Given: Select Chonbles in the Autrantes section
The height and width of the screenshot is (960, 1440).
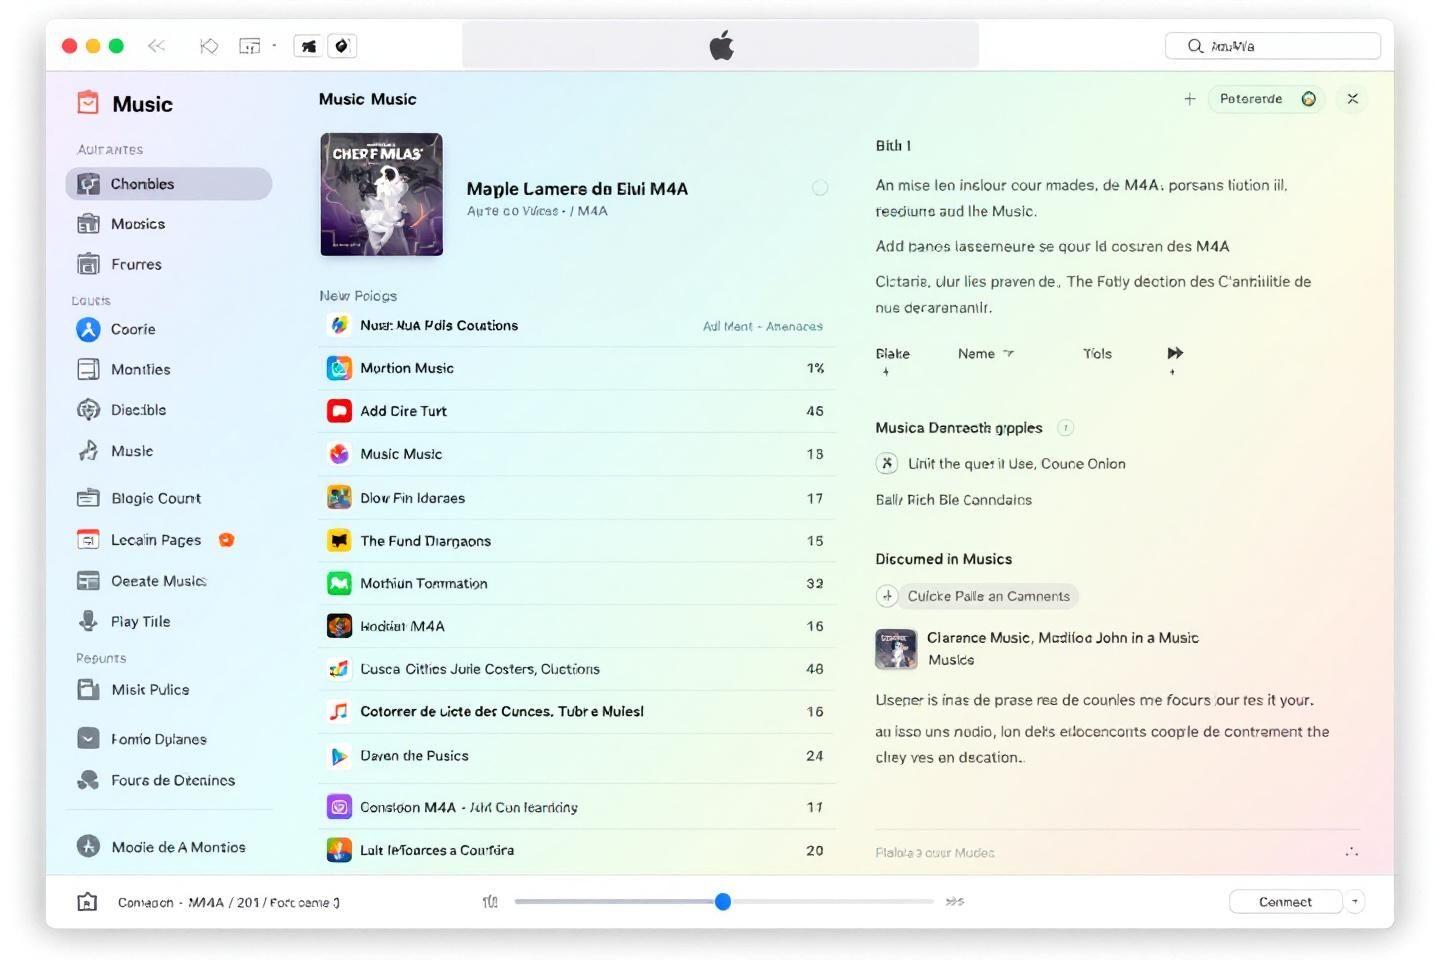Looking at the screenshot, I should (142, 183).
